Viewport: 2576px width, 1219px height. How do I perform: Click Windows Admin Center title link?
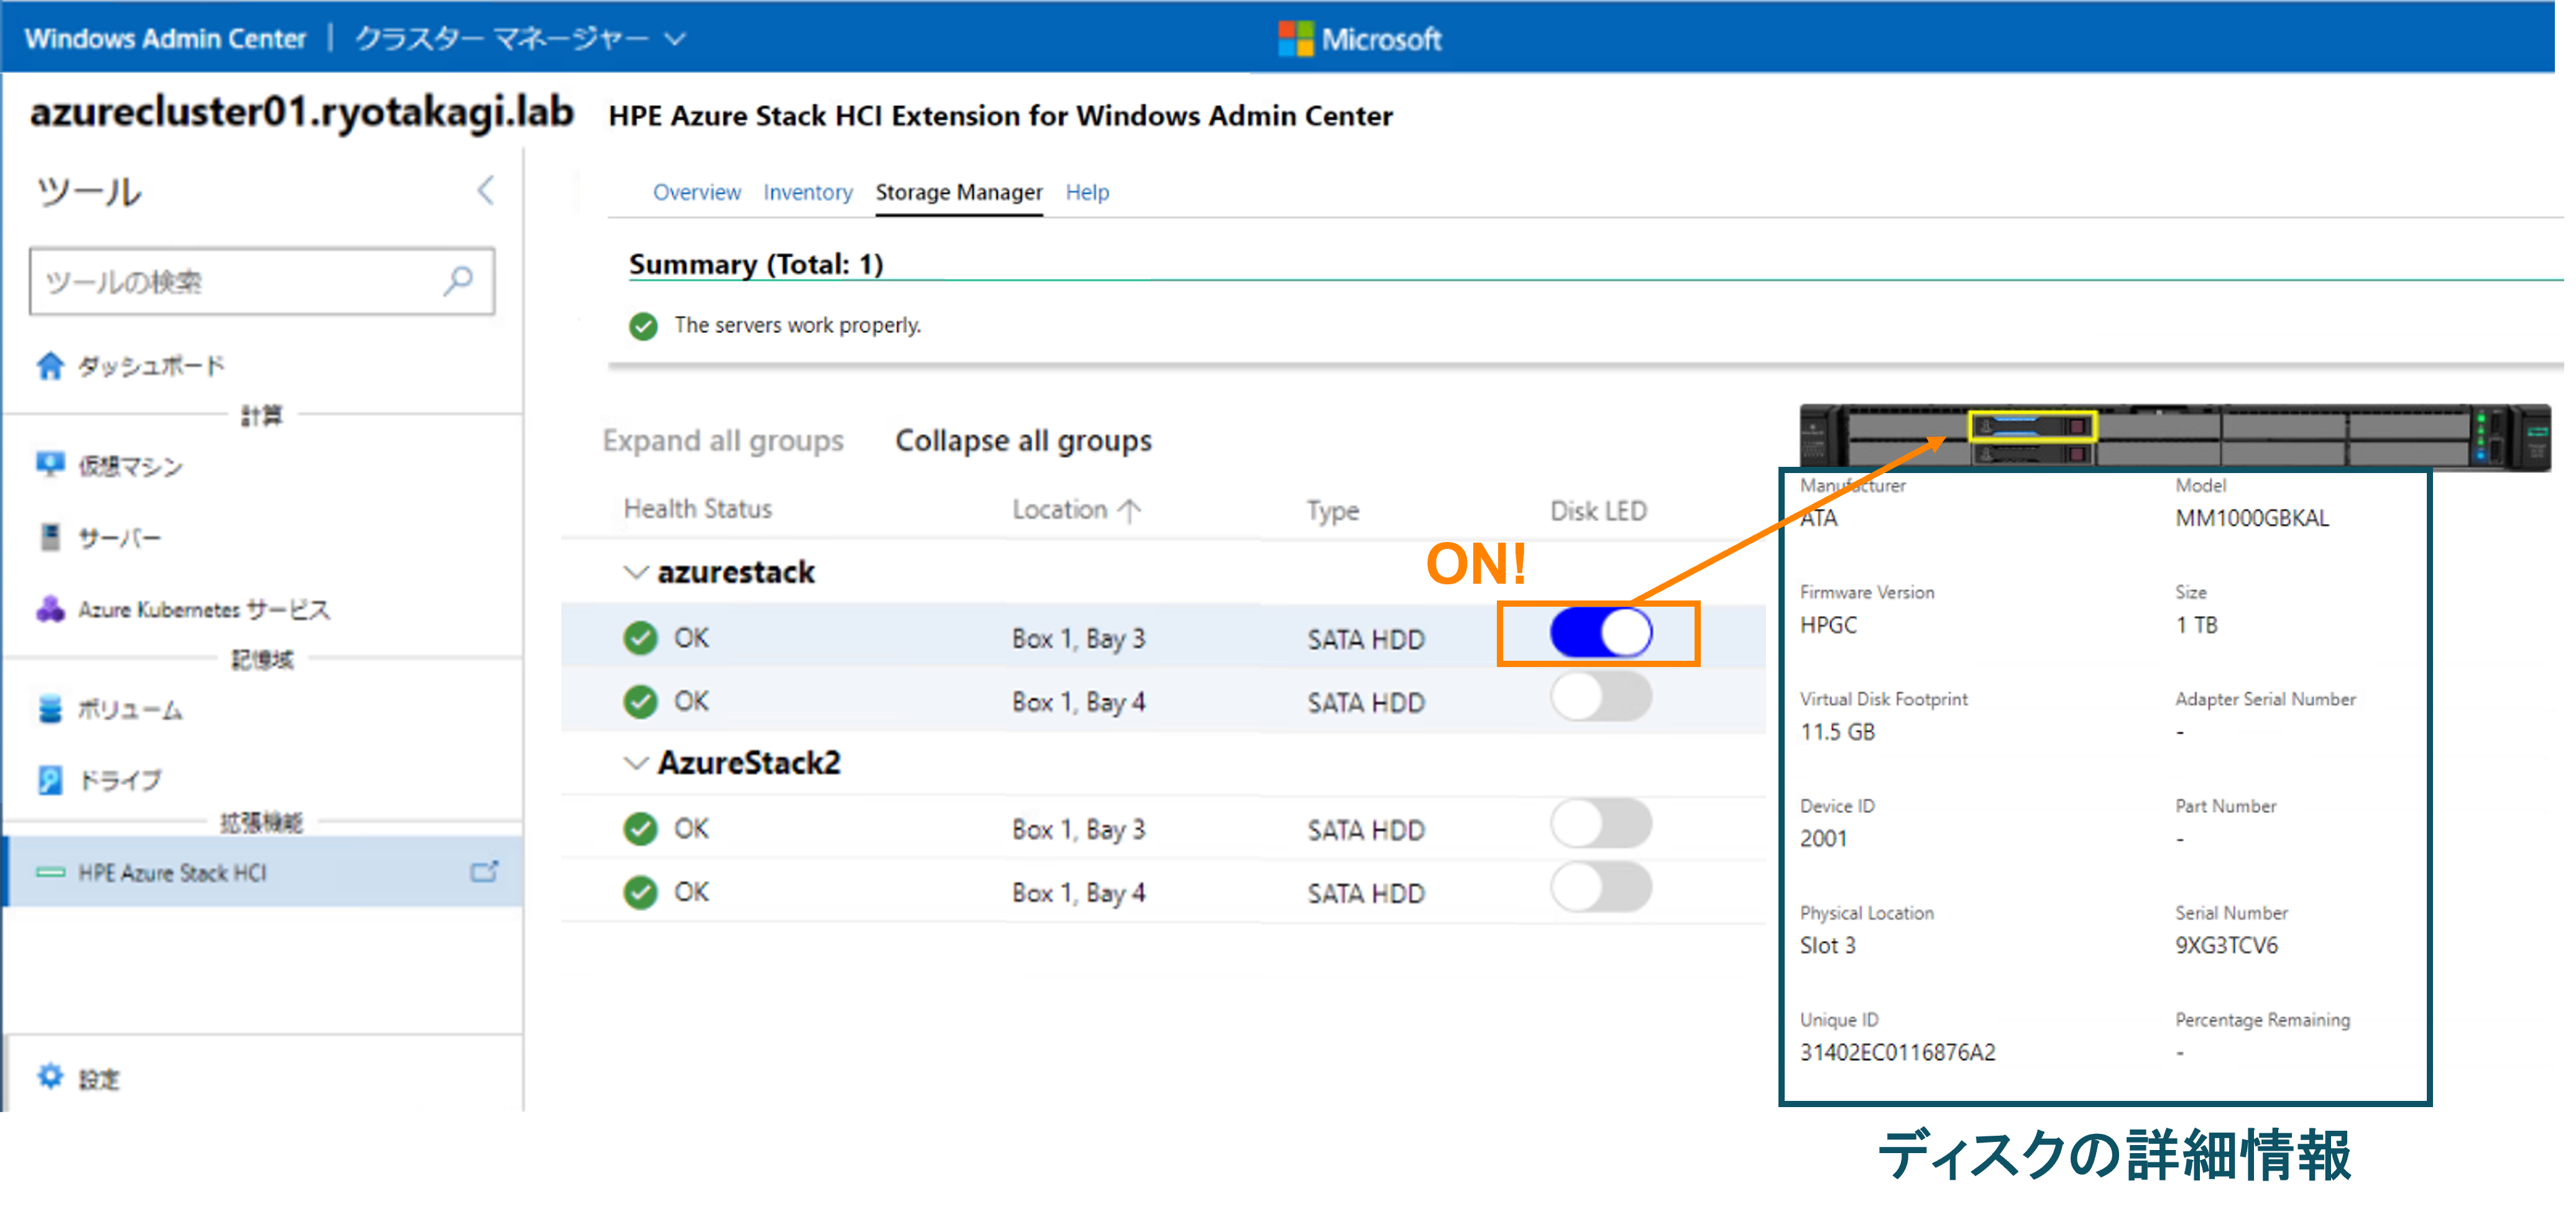pos(165,39)
